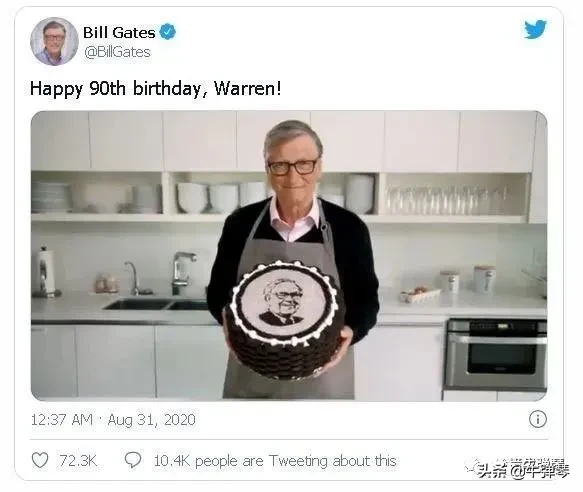
Task: Click the Twitter bird logo
Action: pos(535,29)
